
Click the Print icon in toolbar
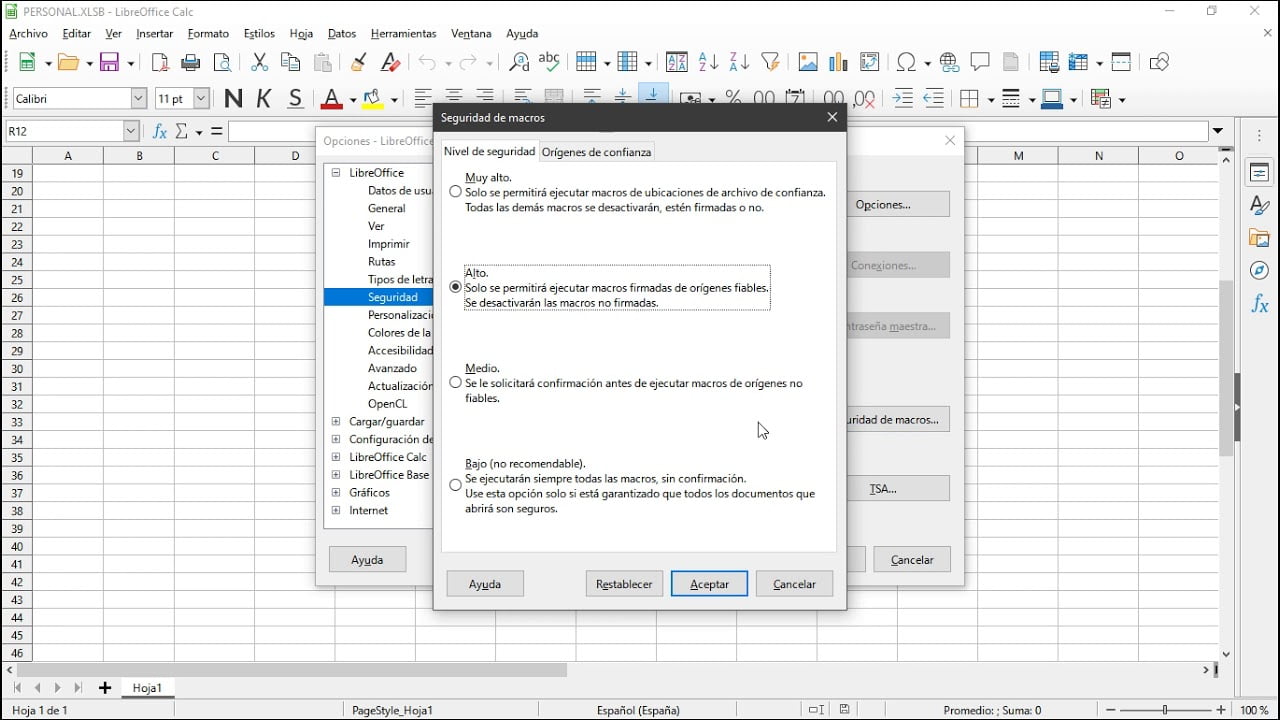point(191,62)
